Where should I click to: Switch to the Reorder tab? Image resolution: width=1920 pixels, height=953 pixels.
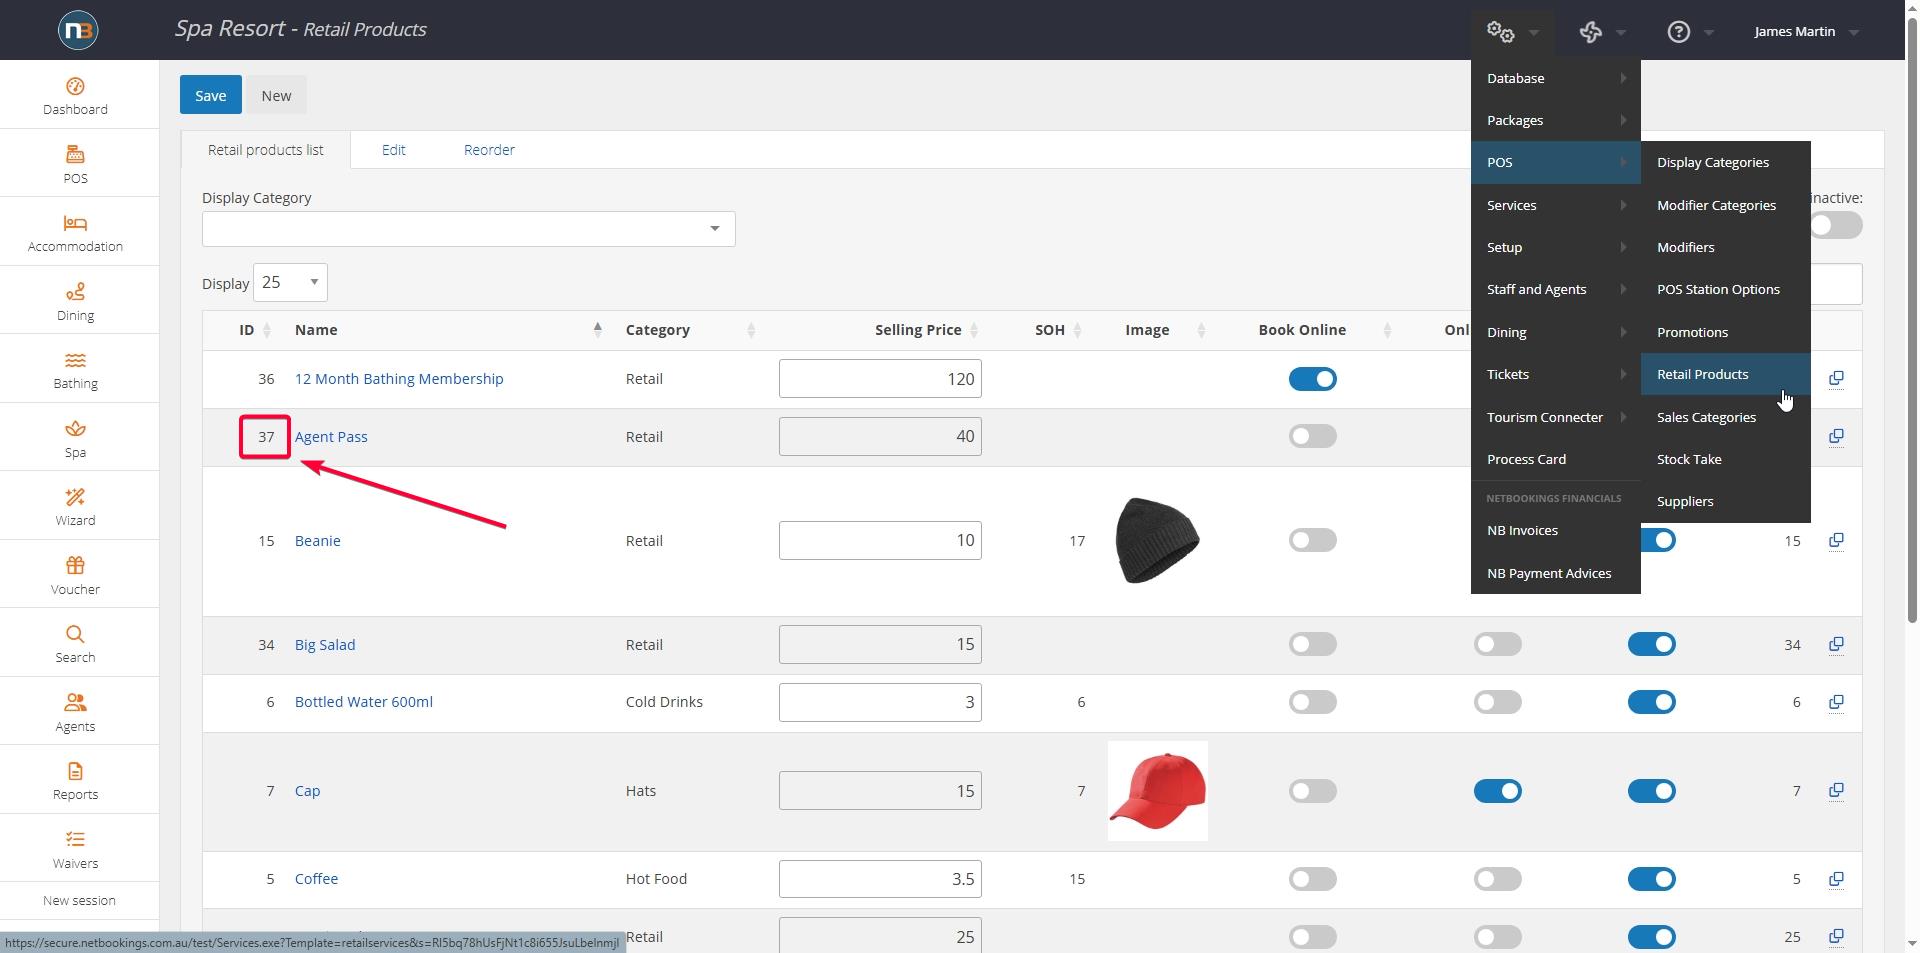[x=489, y=150]
